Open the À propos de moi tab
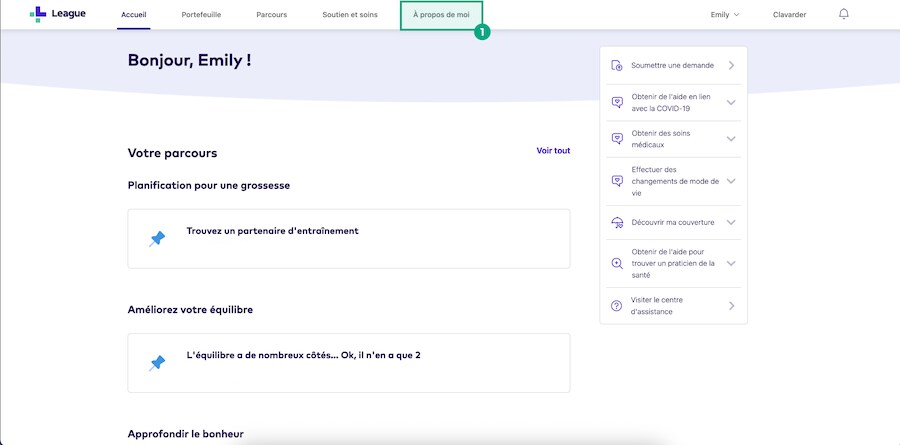This screenshot has width=900, height=445. coord(441,16)
